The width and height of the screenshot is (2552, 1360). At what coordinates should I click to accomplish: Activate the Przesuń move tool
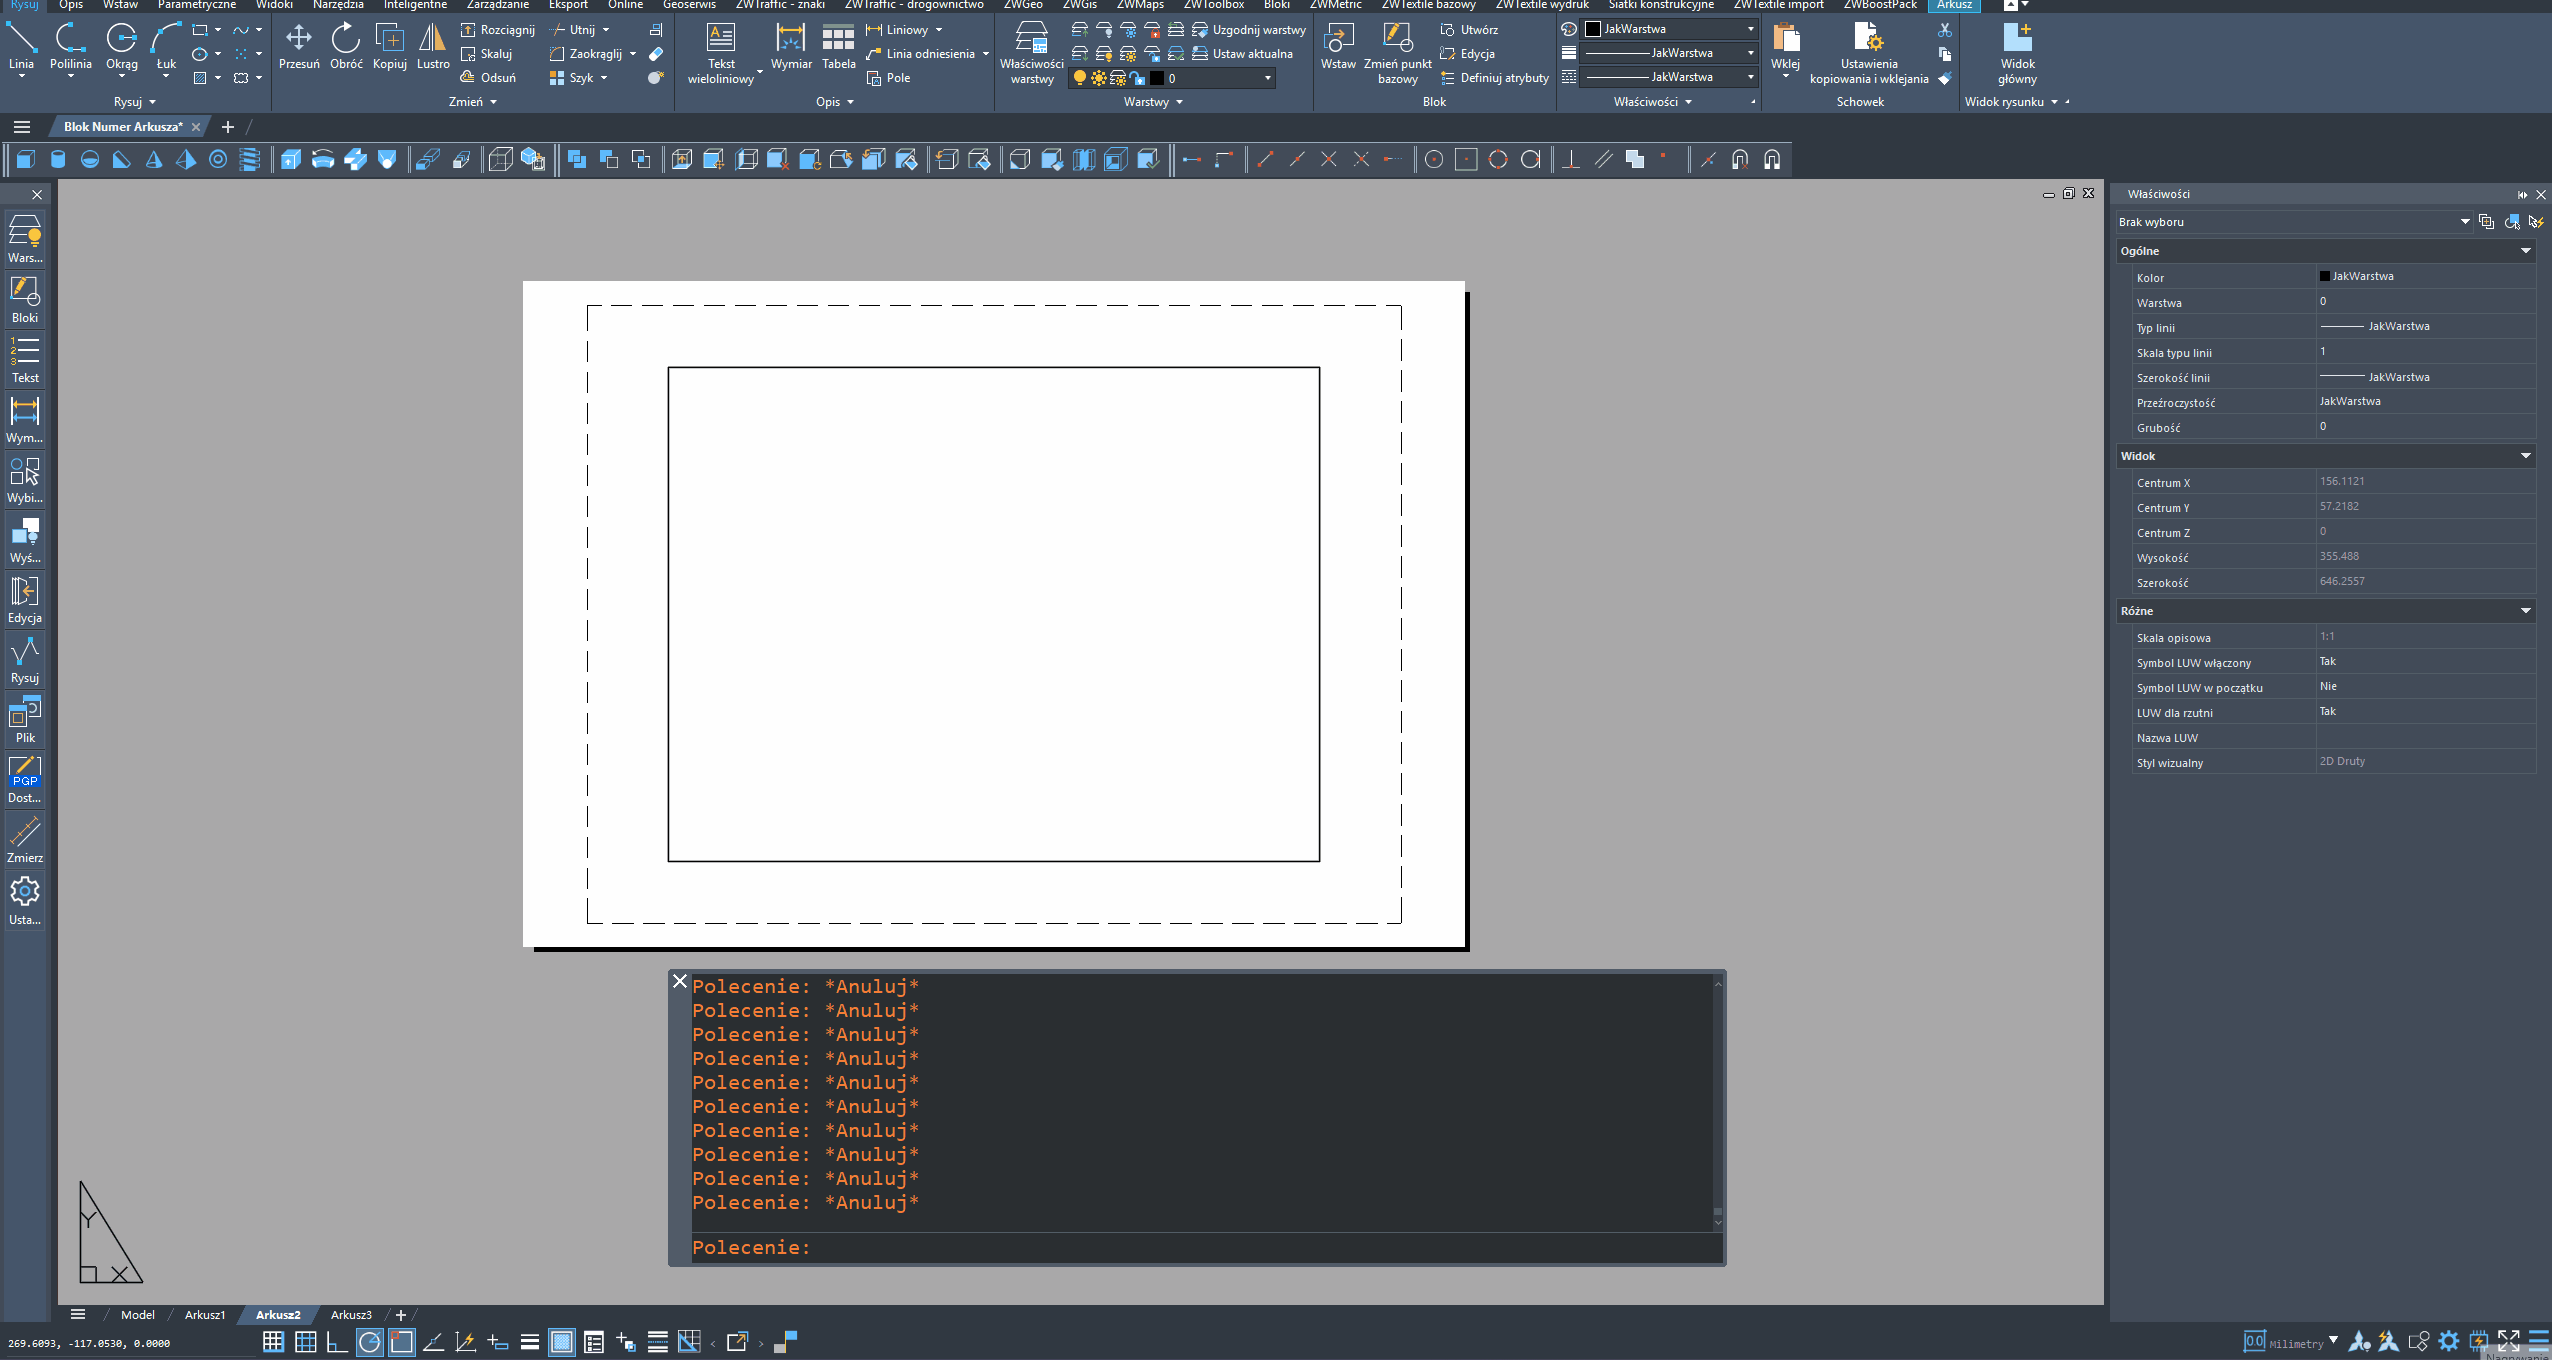(x=299, y=46)
